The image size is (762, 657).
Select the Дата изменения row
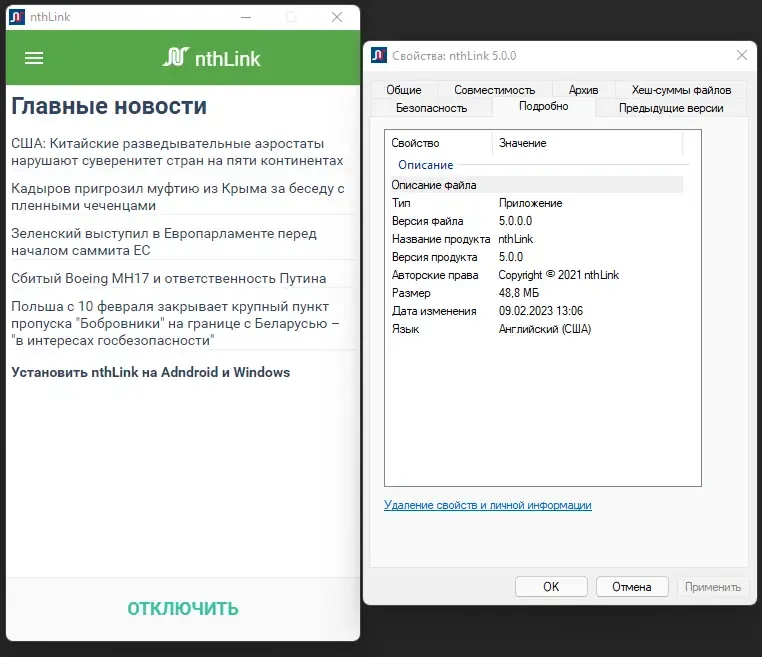tap(537, 311)
